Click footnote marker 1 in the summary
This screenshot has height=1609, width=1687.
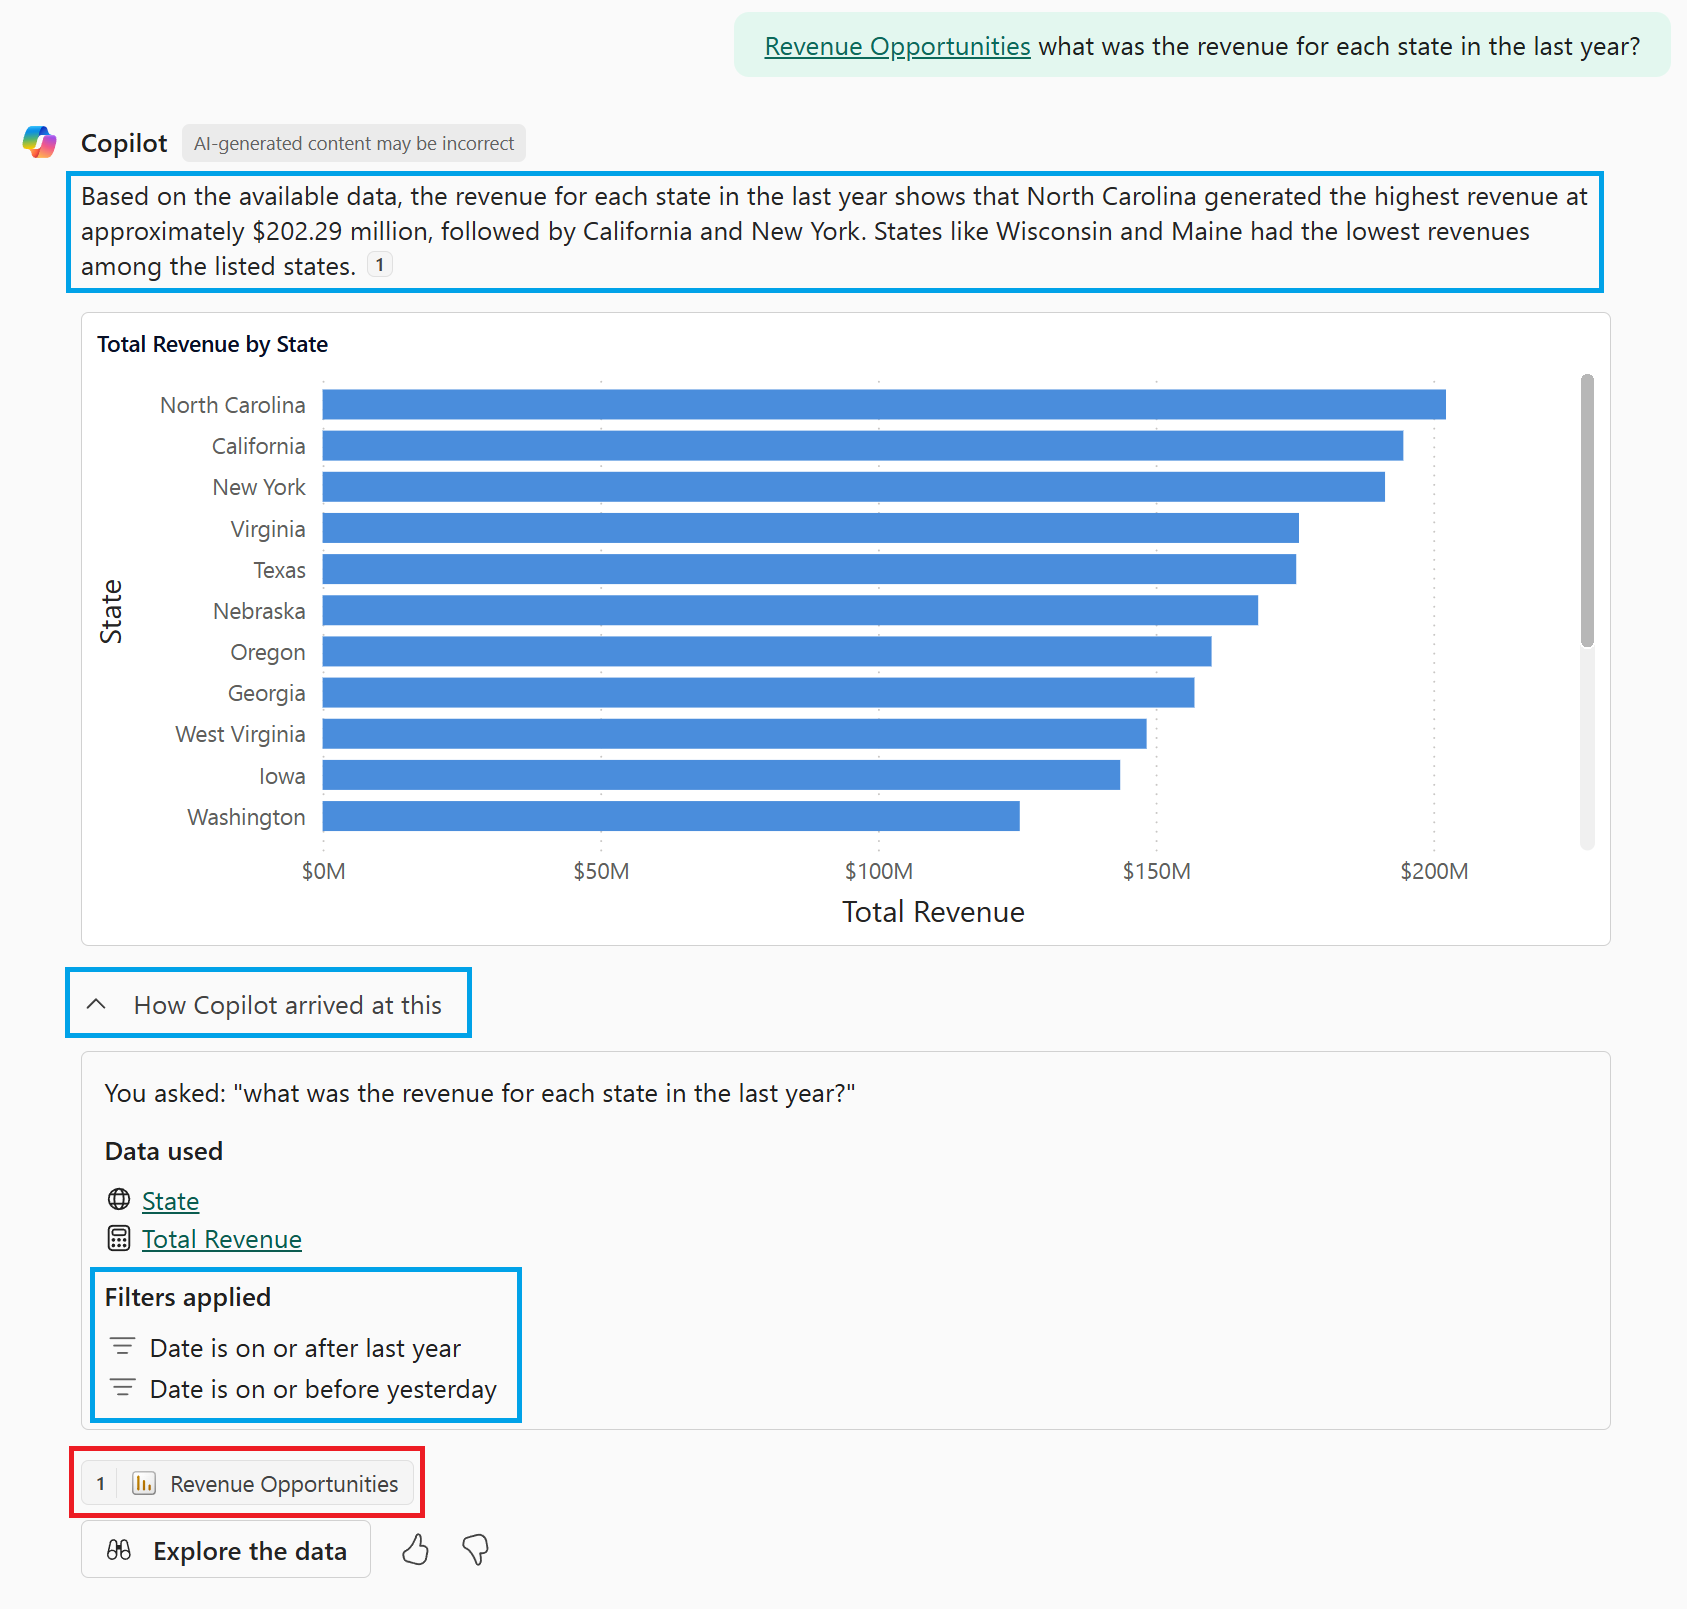pos(380,264)
